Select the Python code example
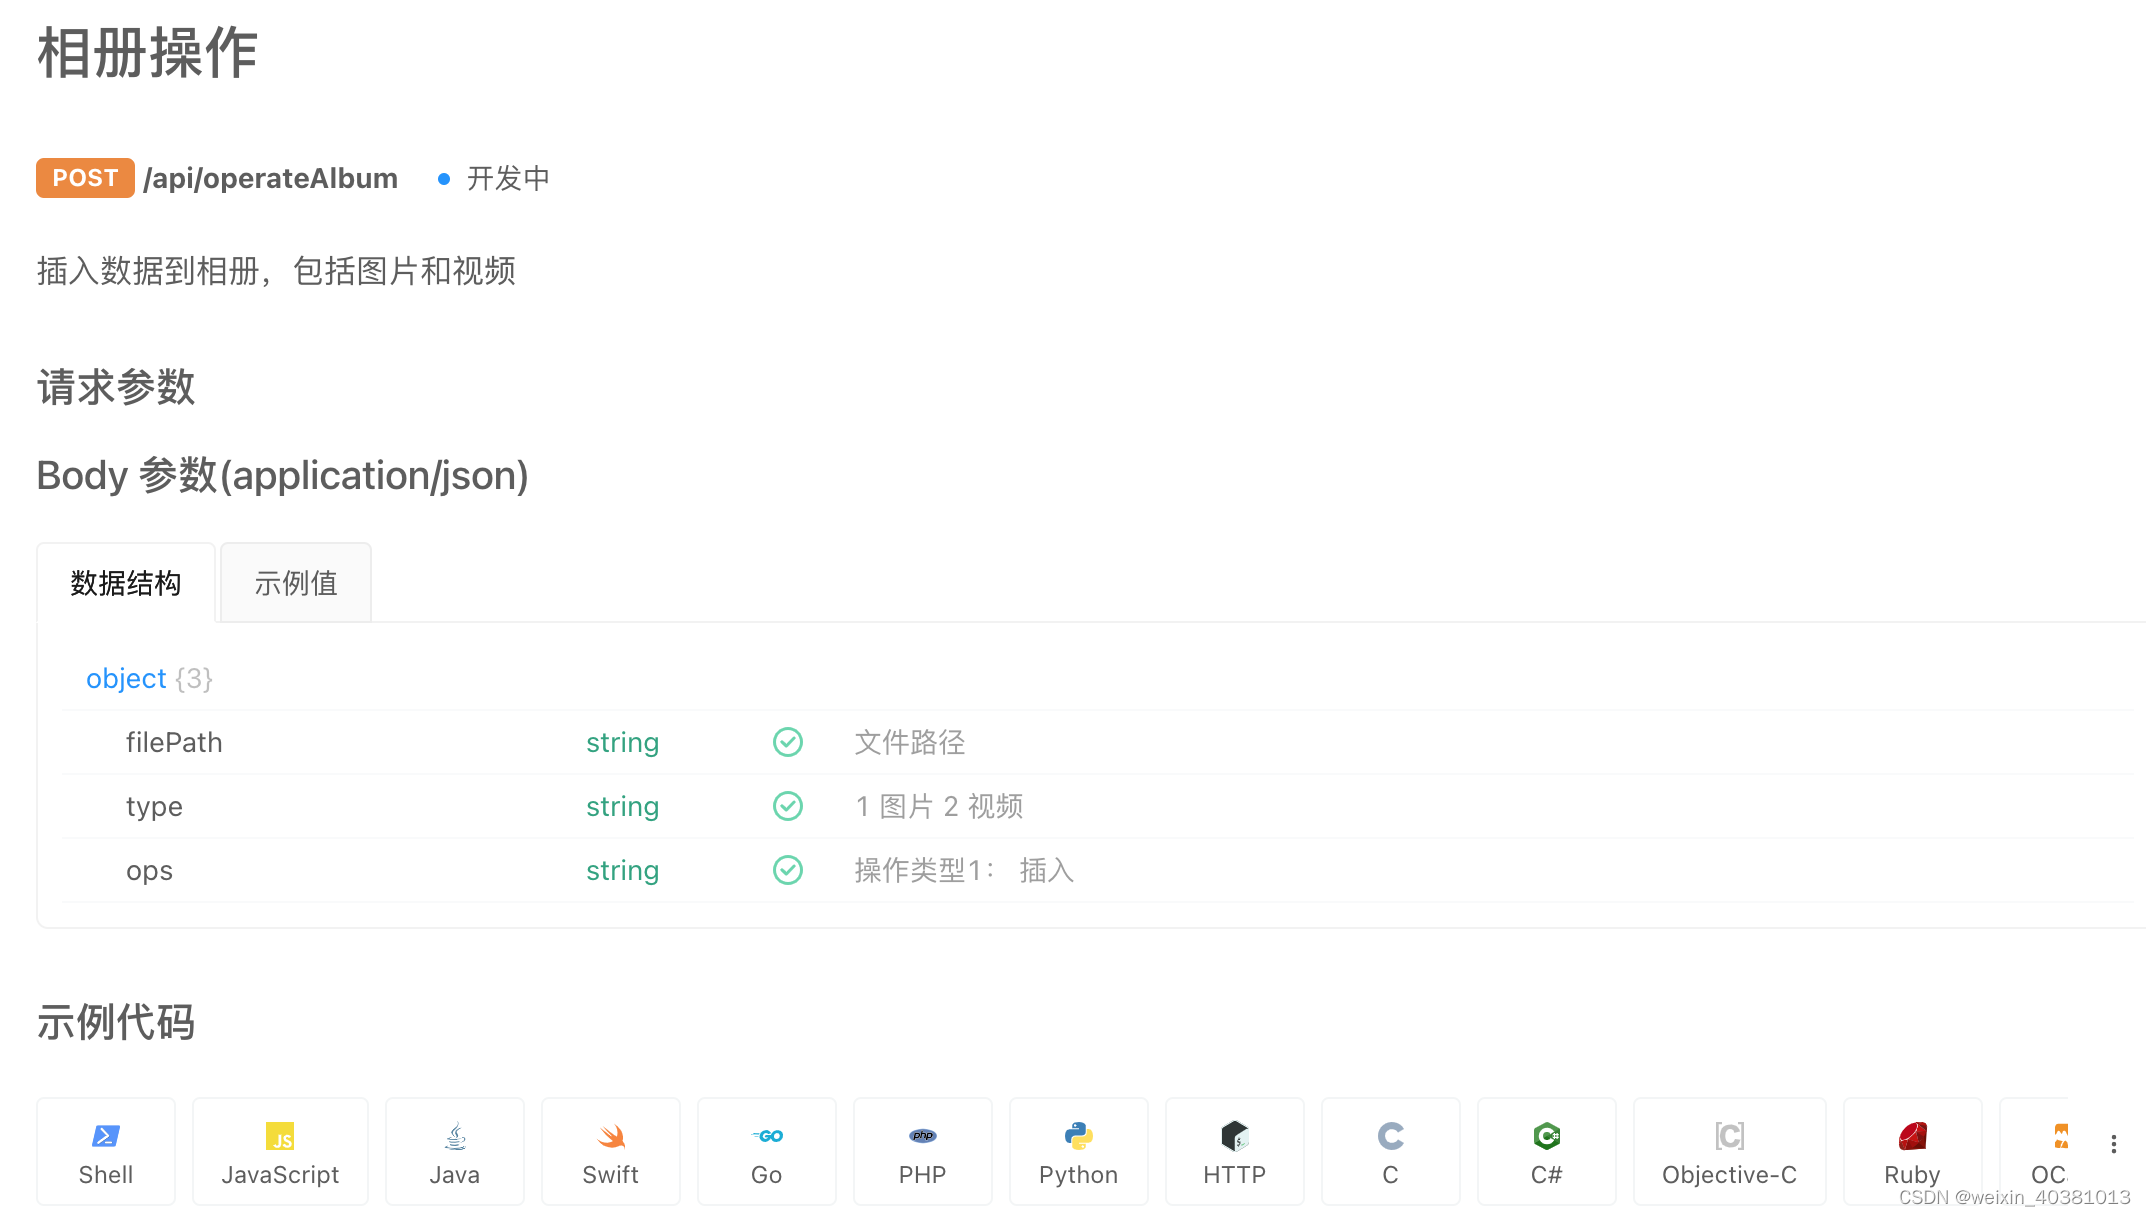Image resolution: width=2146 pixels, height=1216 pixels. pyautogui.click(x=1078, y=1151)
